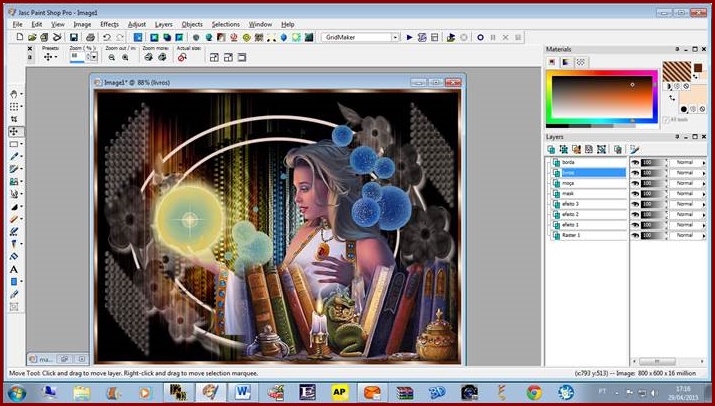
Task: Click the zoom in magnifier icon
Action: pyautogui.click(x=125, y=57)
